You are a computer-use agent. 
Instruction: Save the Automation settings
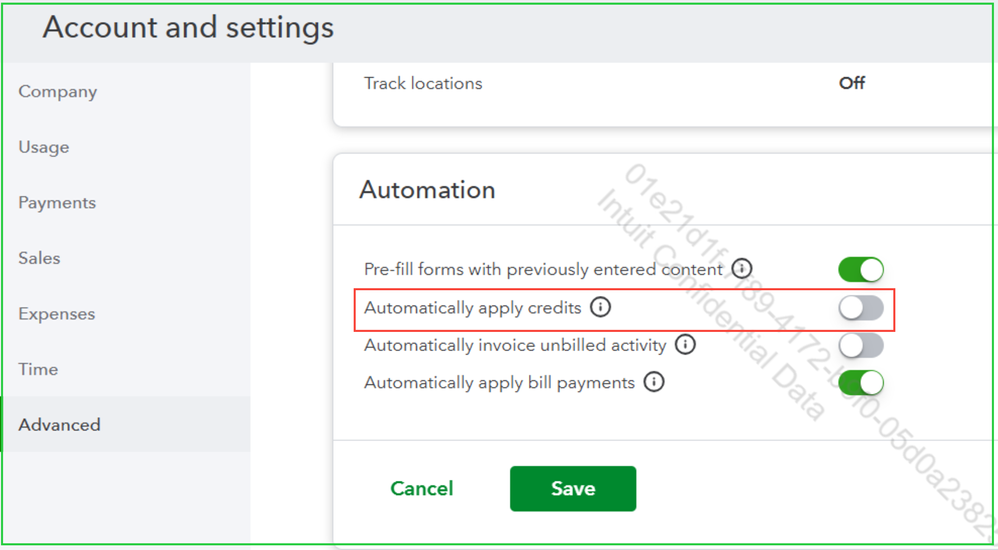(573, 489)
